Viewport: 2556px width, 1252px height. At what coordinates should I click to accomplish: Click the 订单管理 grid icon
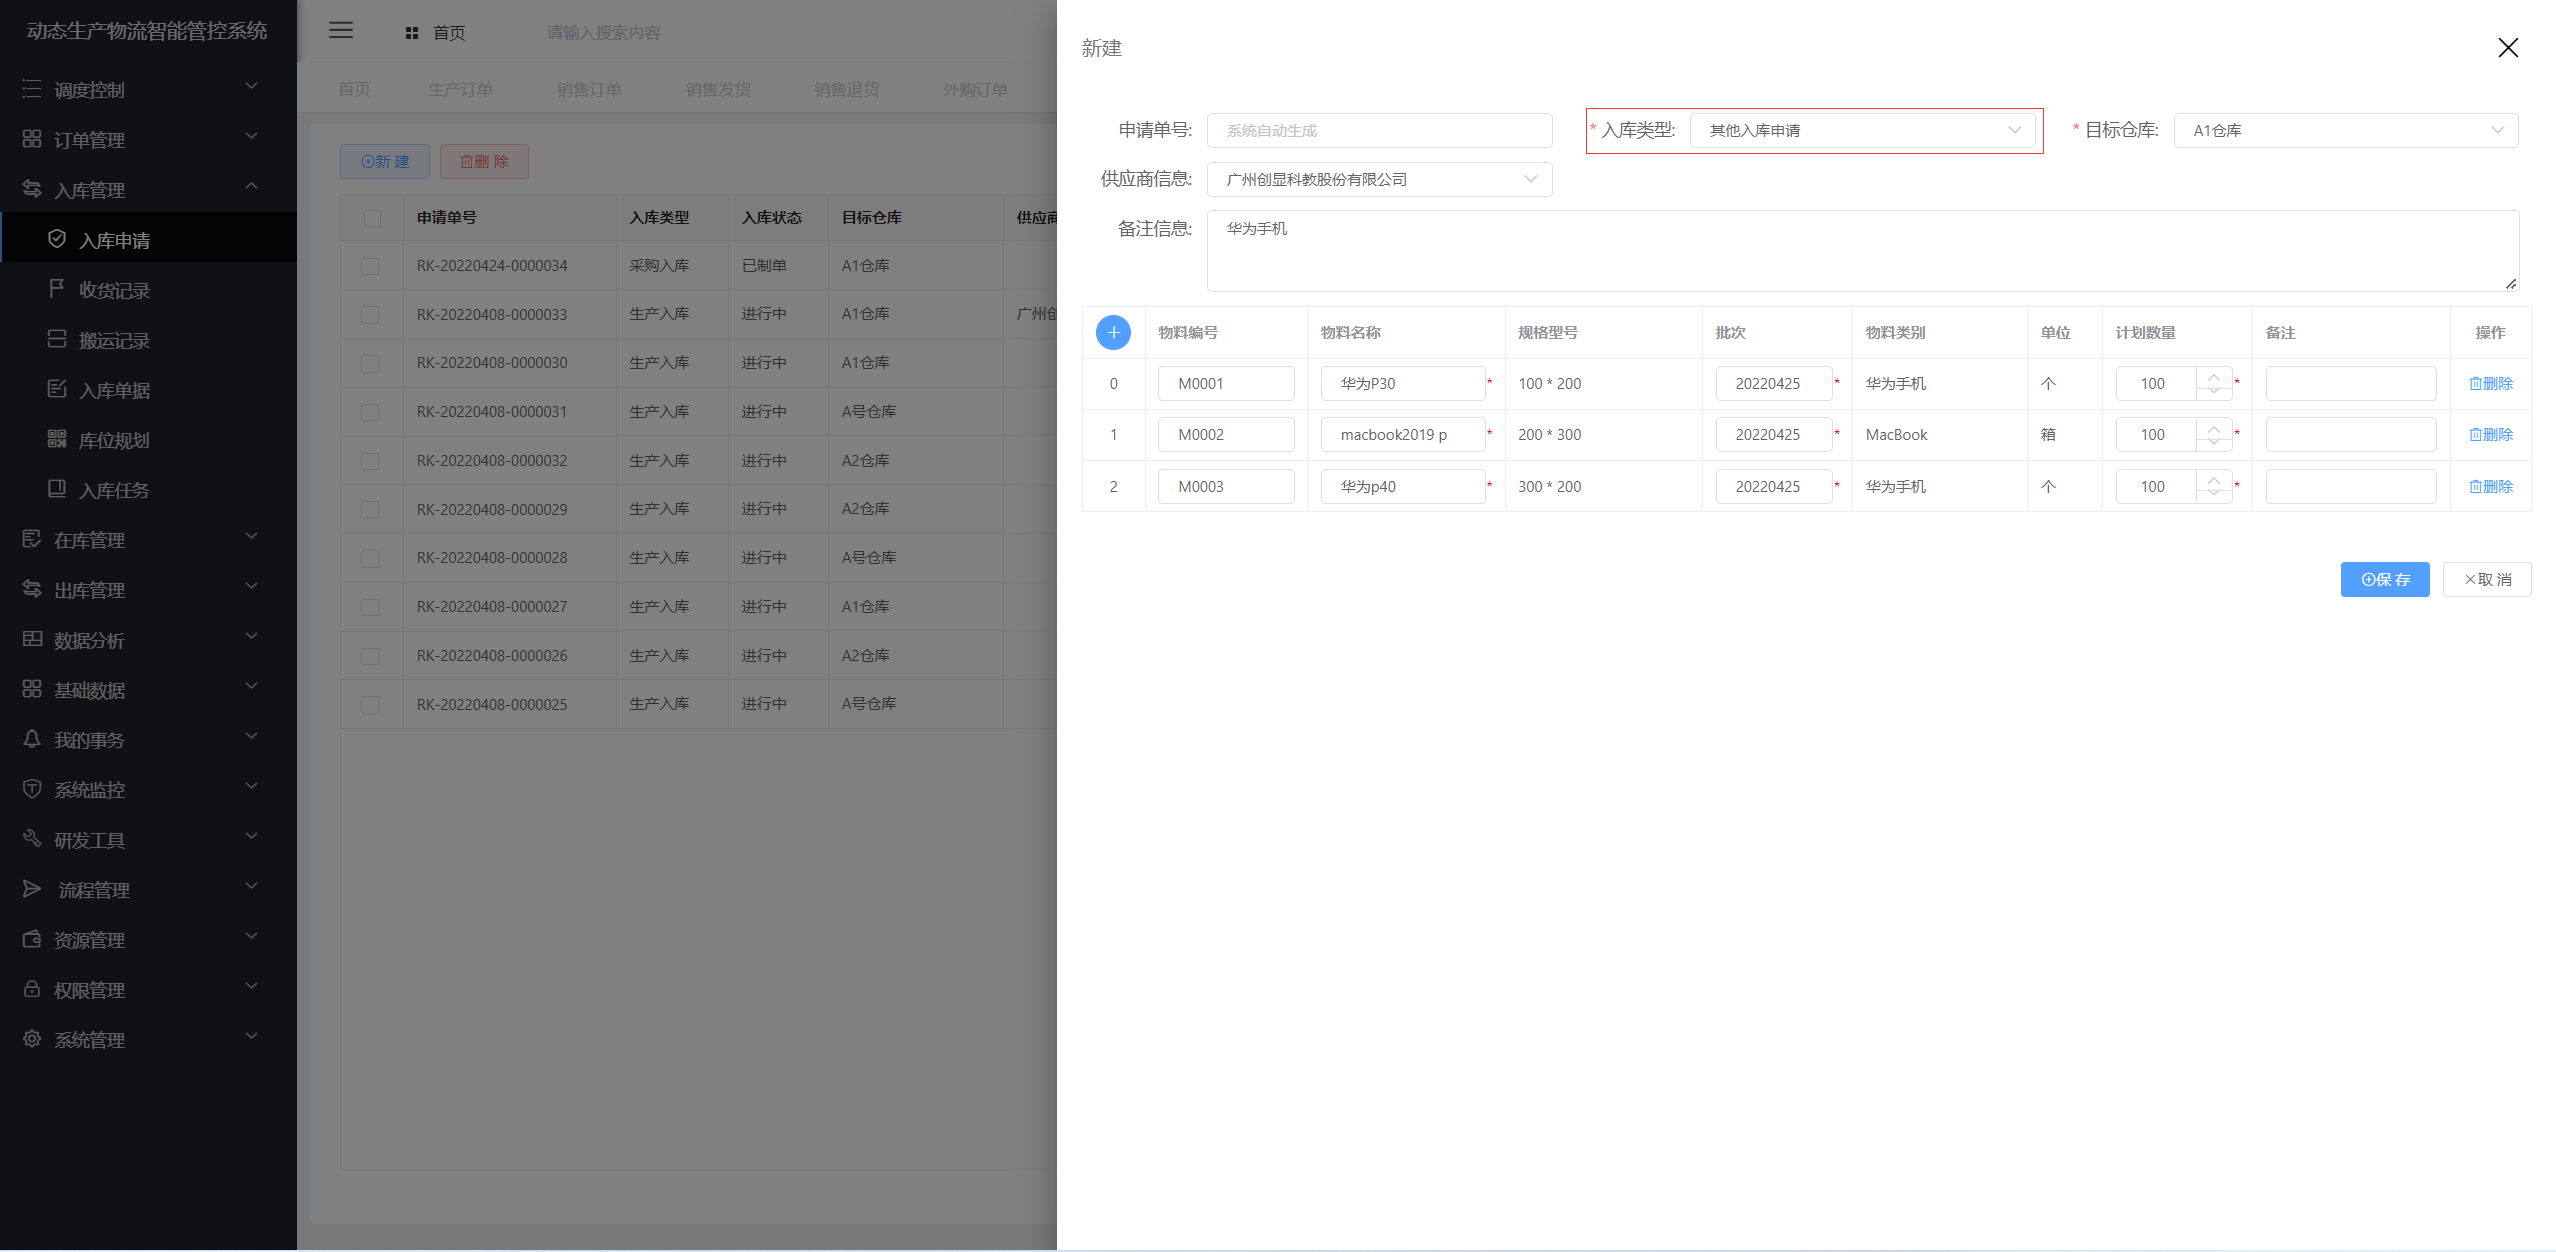pos(32,139)
